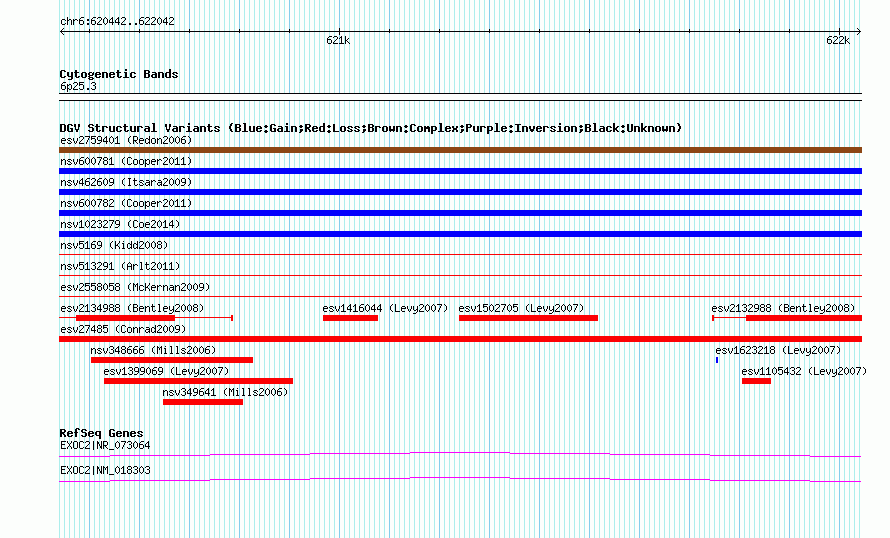Viewport: 890px width, 538px height.
Task: Click the esv1623218 (Levy2007) label
Action: pos(778,350)
